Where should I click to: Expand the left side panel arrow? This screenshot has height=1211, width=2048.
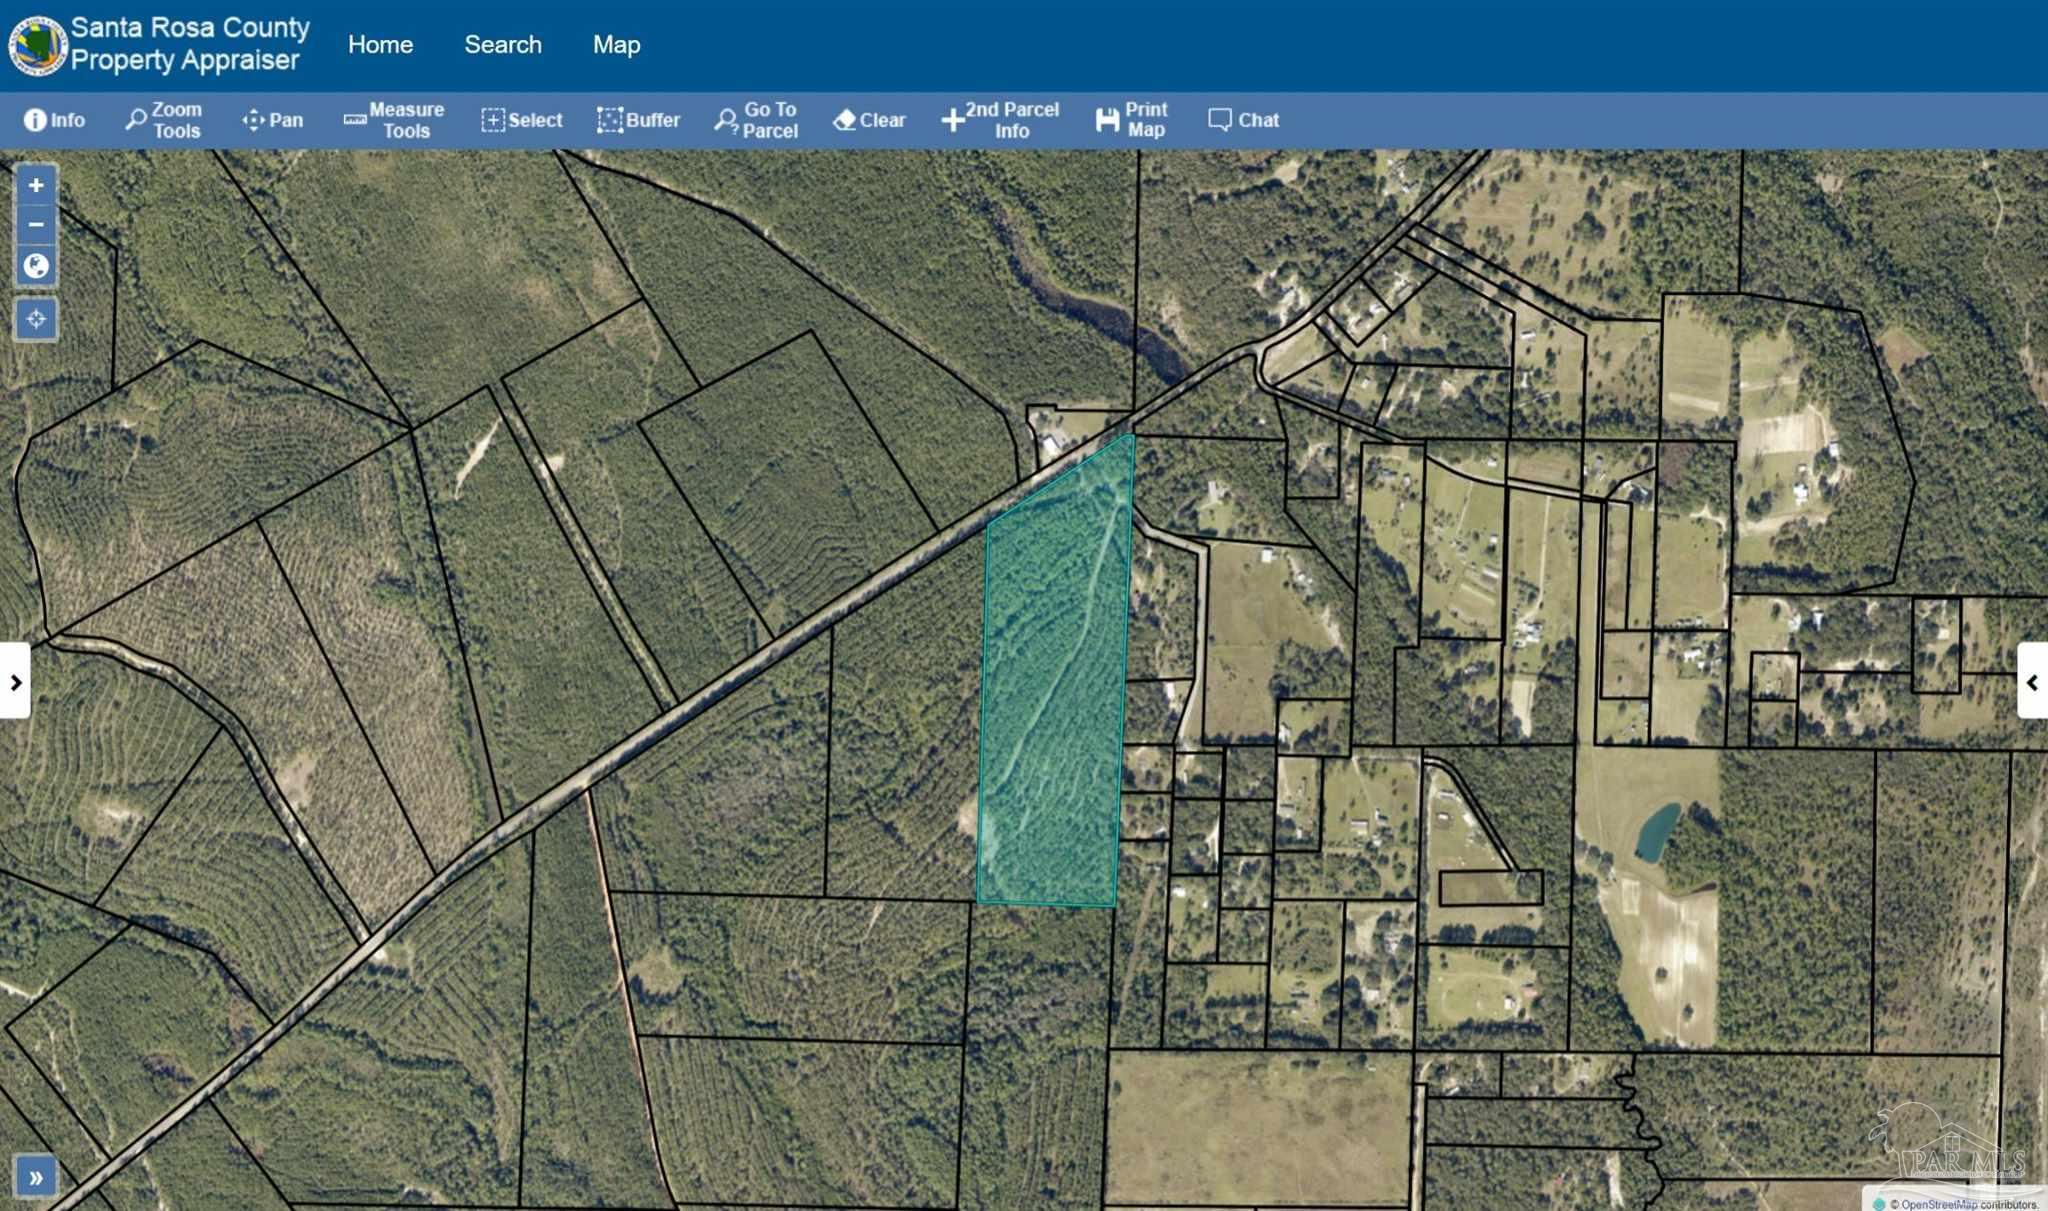click(16, 682)
